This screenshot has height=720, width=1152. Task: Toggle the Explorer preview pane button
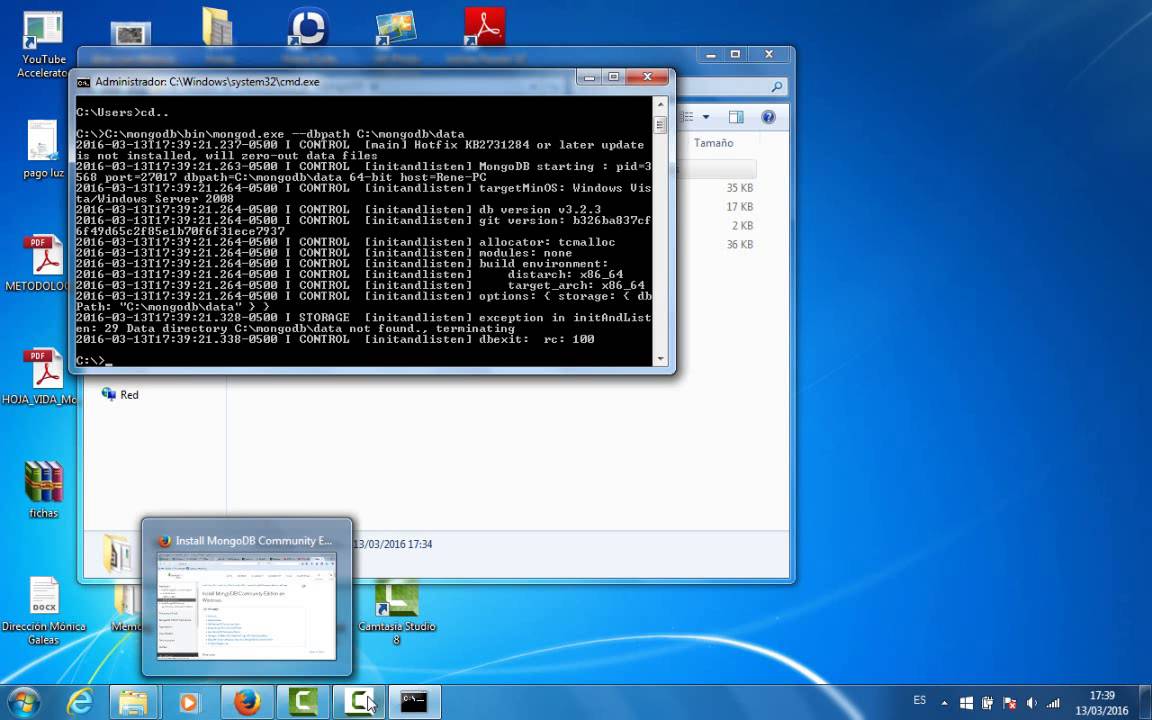(x=735, y=117)
